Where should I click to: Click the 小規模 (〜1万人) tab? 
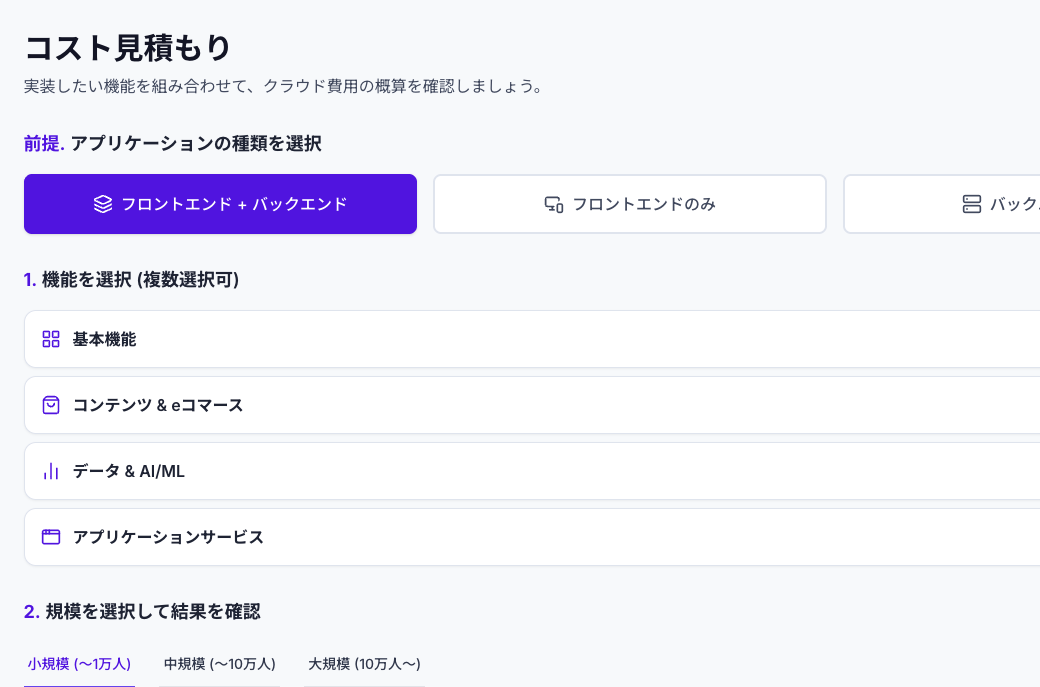pos(79,663)
